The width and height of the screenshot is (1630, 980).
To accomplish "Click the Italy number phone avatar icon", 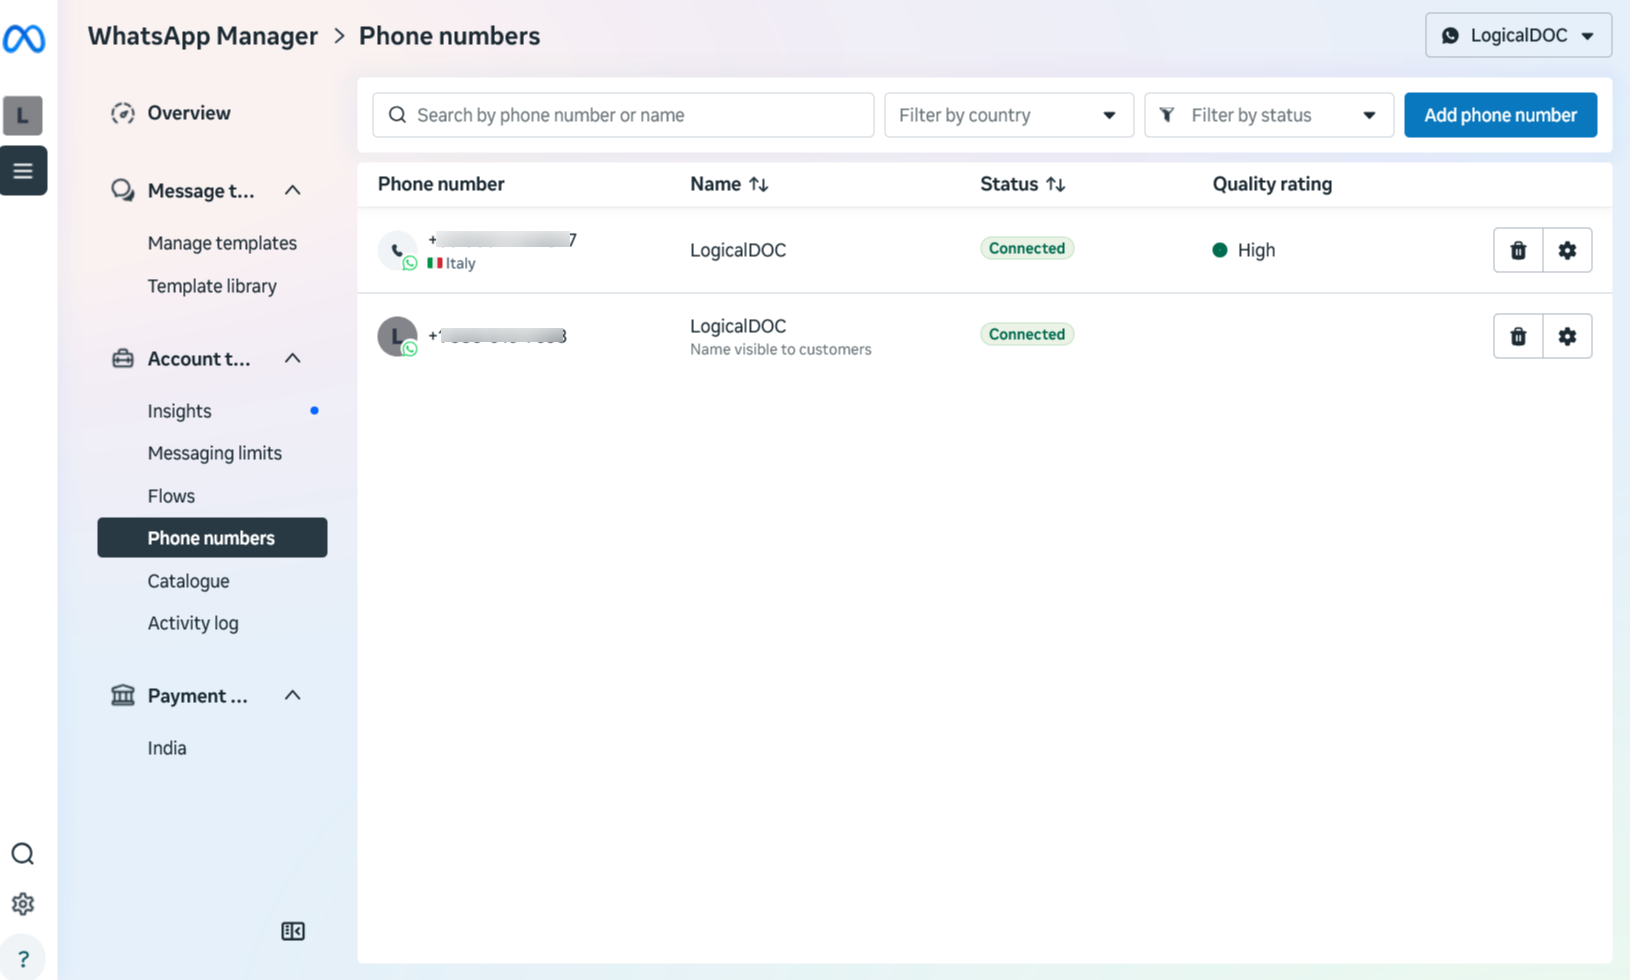I will coord(397,250).
